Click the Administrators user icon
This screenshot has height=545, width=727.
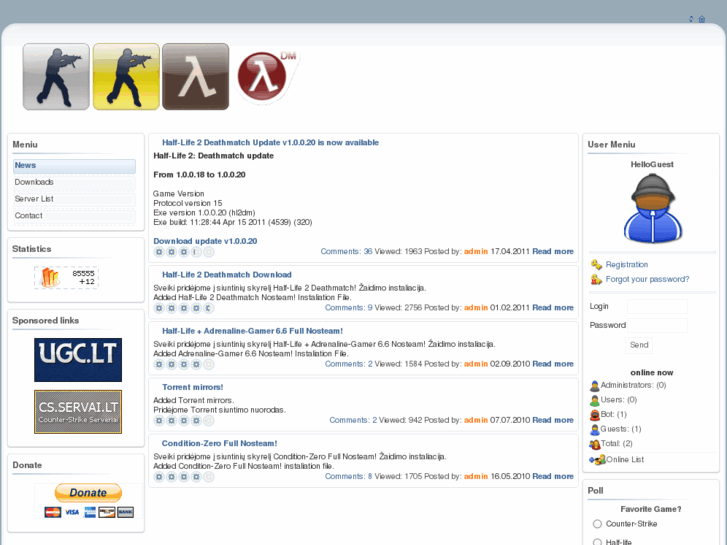pos(594,385)
